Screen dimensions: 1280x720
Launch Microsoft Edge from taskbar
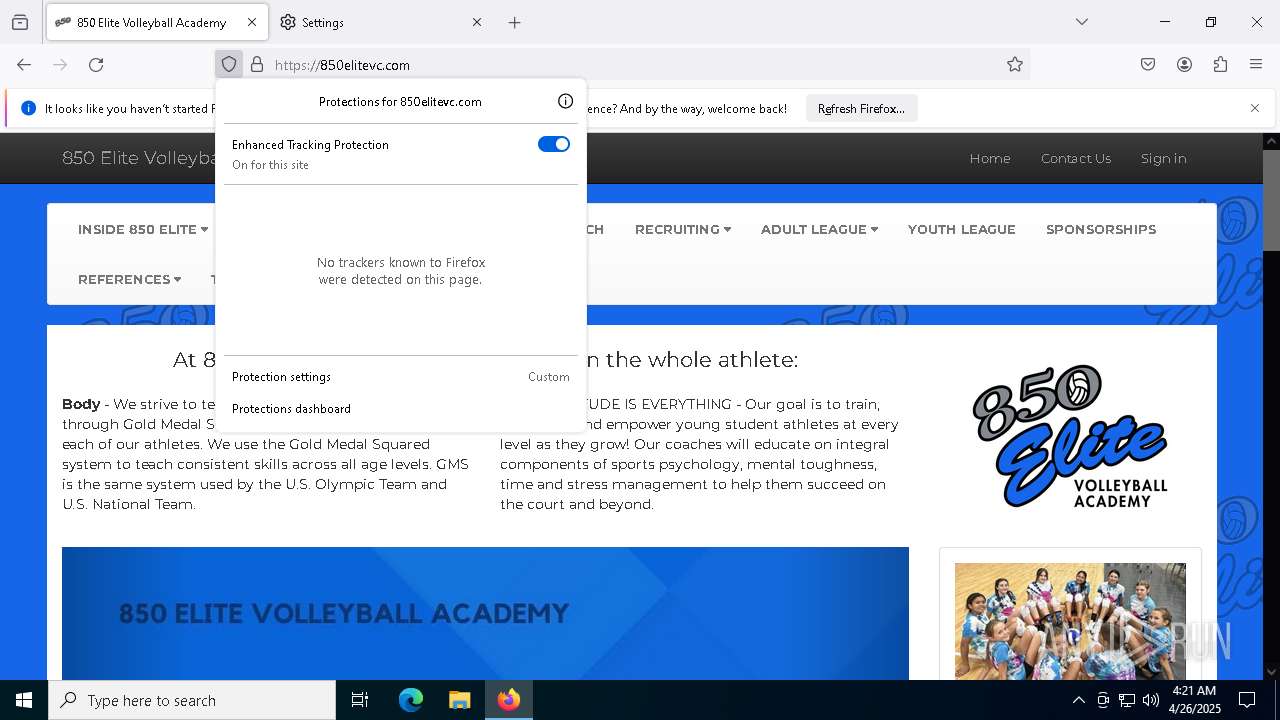point(411,700)
